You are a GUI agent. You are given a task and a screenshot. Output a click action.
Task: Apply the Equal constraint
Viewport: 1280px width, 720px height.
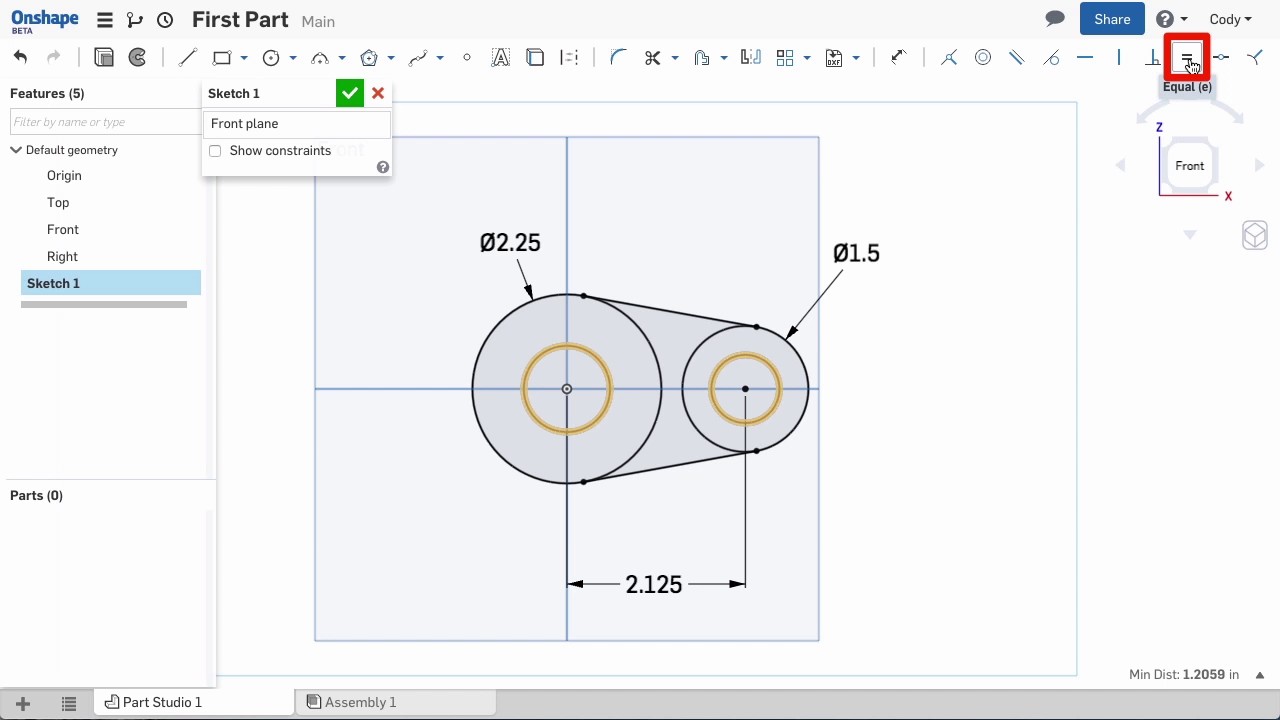coord(1187,58)
